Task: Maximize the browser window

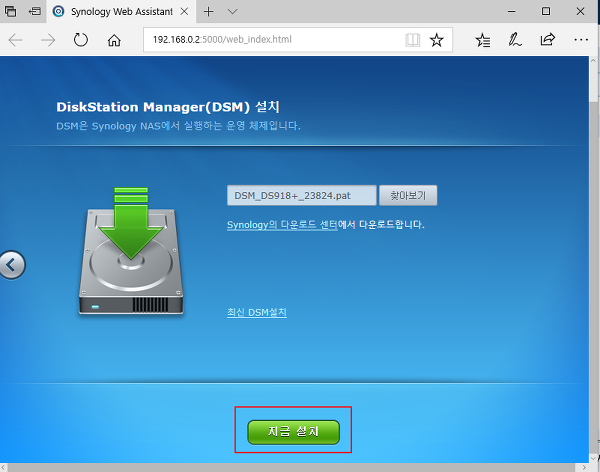Action: [546, 11]
